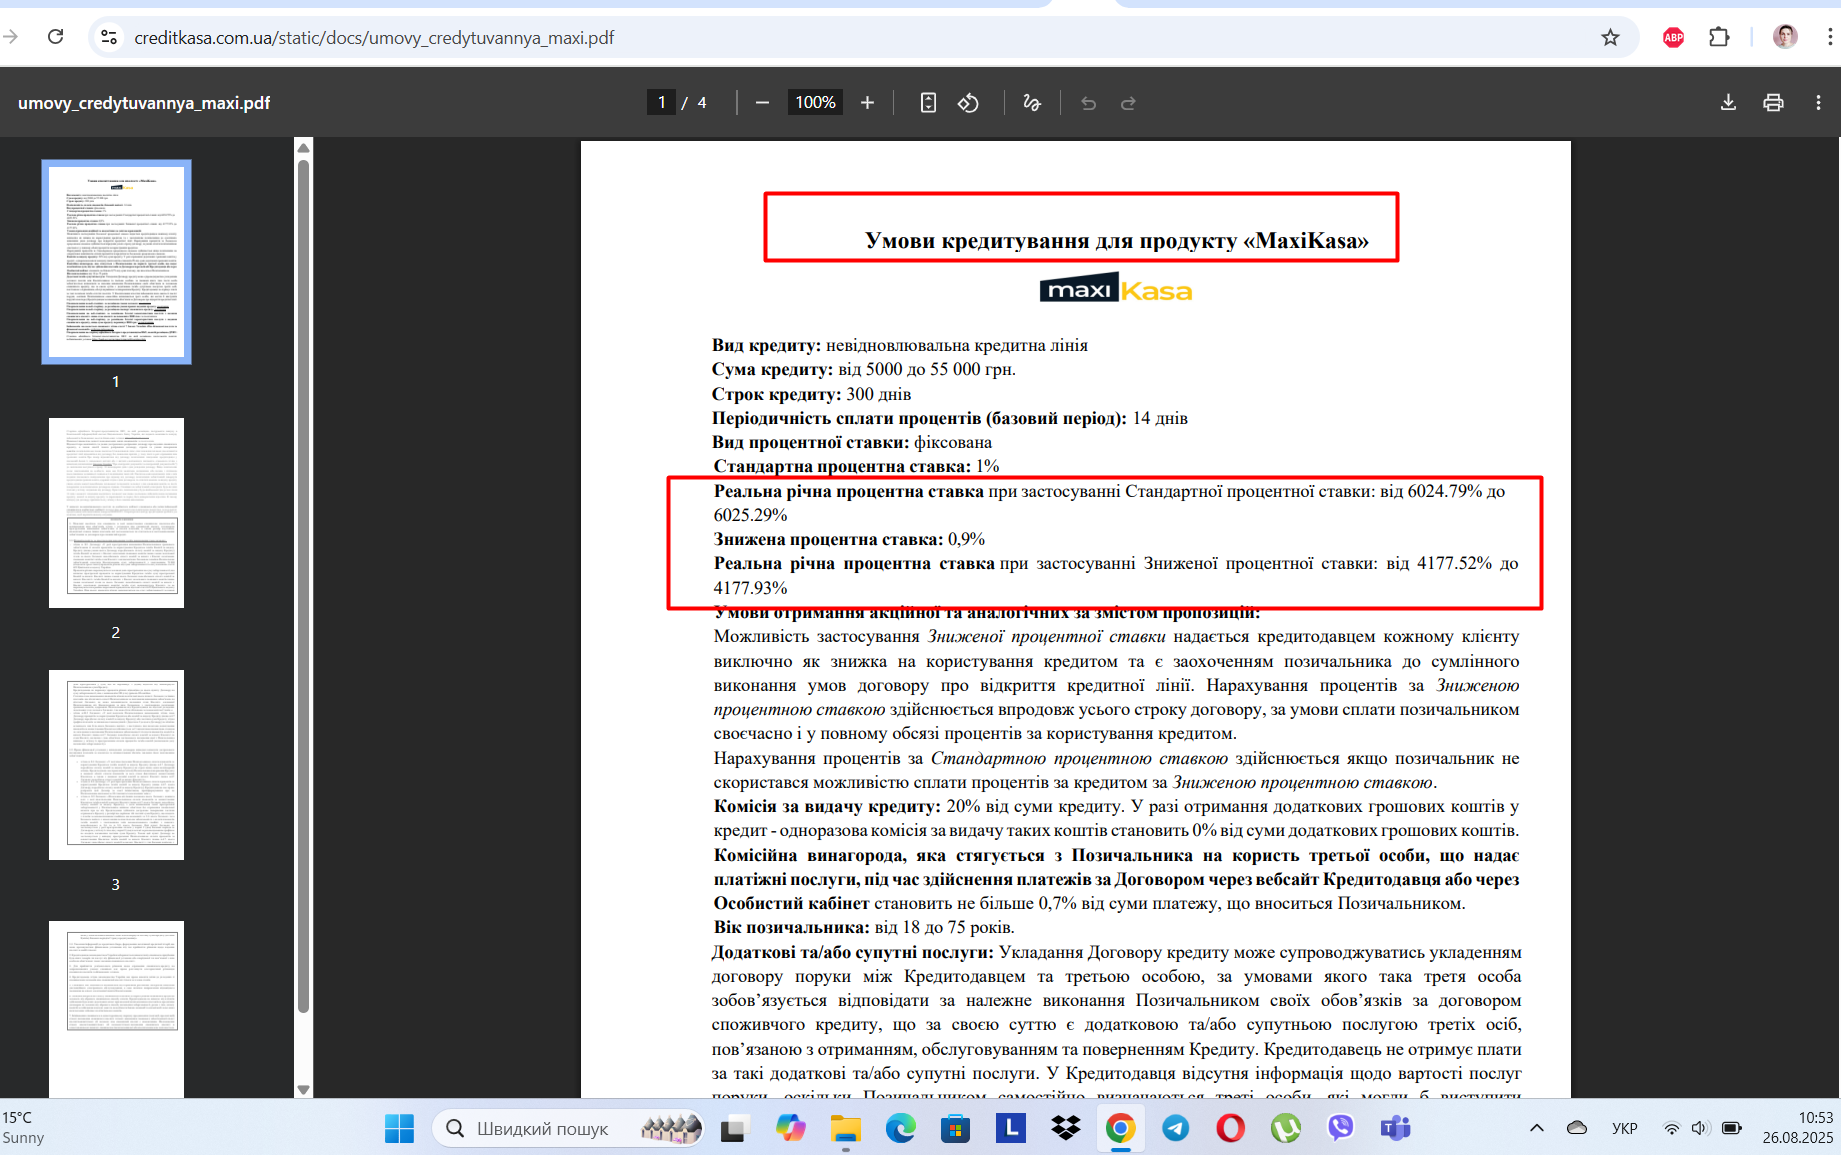This screenshot has height=1155, width=1841.
Task: Click the Fit to page icon
Action: (x=928, y=102)
